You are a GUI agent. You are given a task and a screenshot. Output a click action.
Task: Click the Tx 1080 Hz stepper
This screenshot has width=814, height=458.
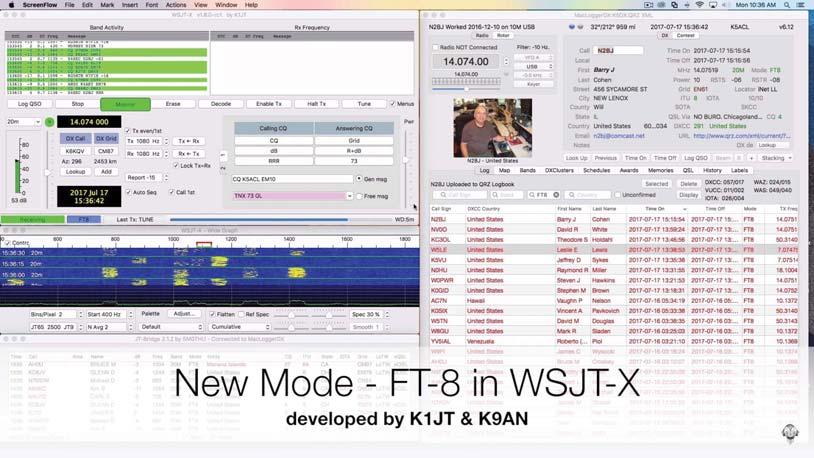point(166,141)
